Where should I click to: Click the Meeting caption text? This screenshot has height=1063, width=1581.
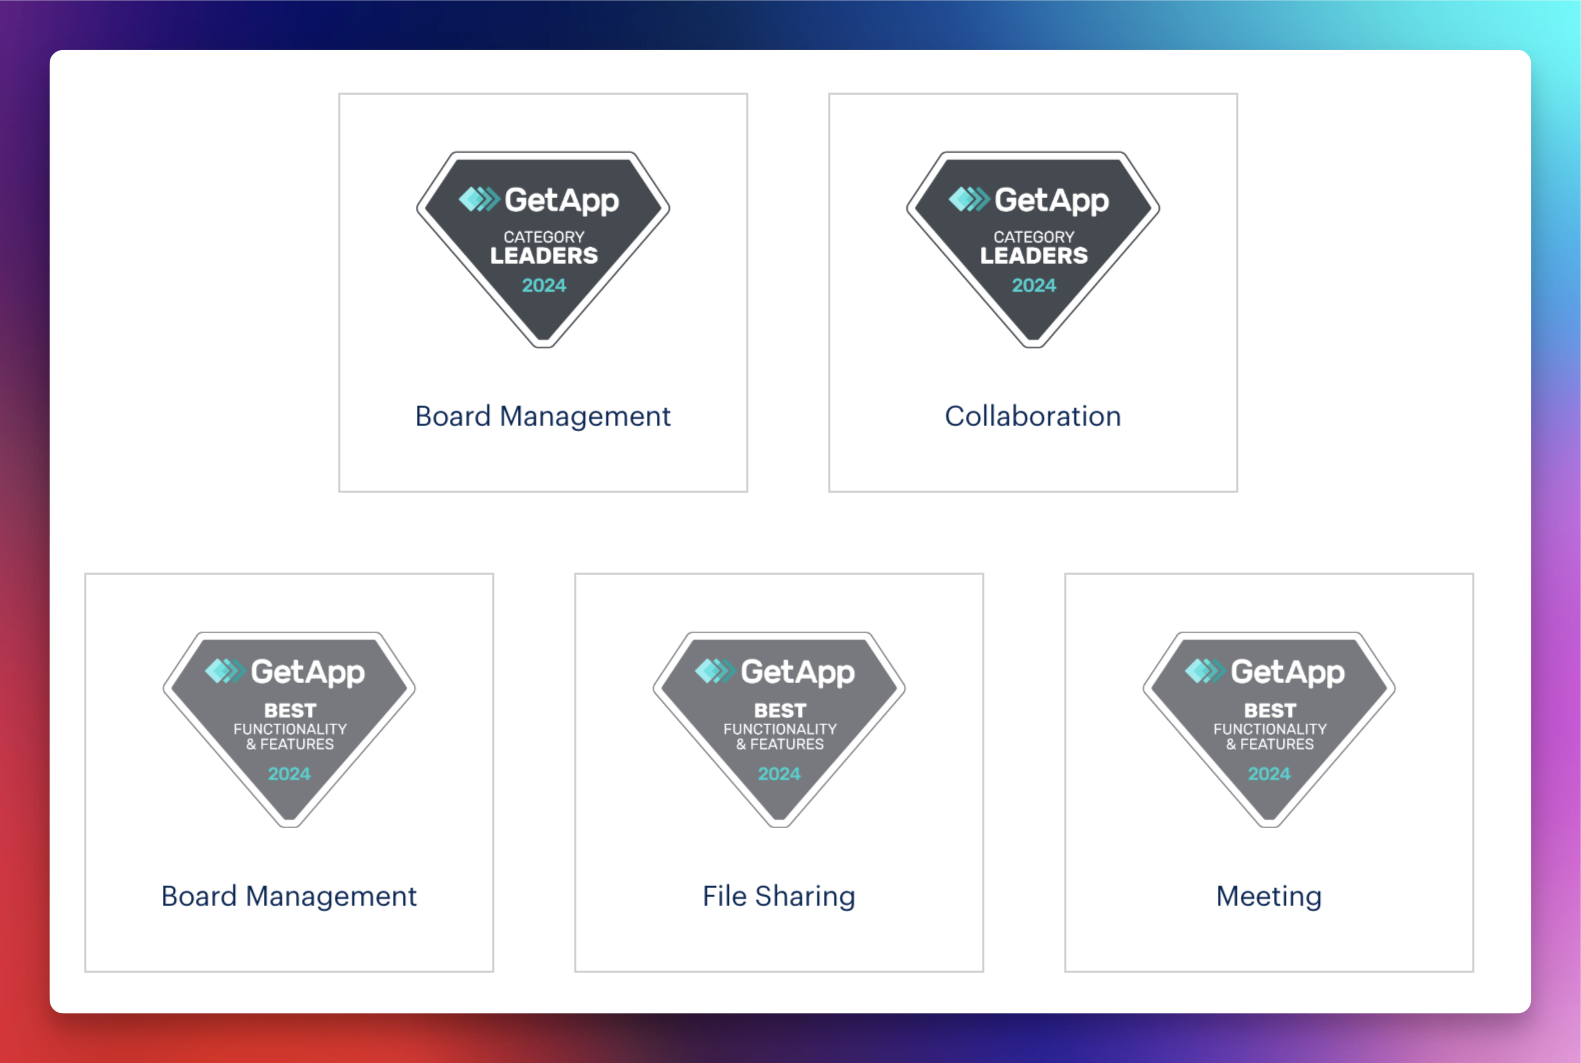point(1269,896)
